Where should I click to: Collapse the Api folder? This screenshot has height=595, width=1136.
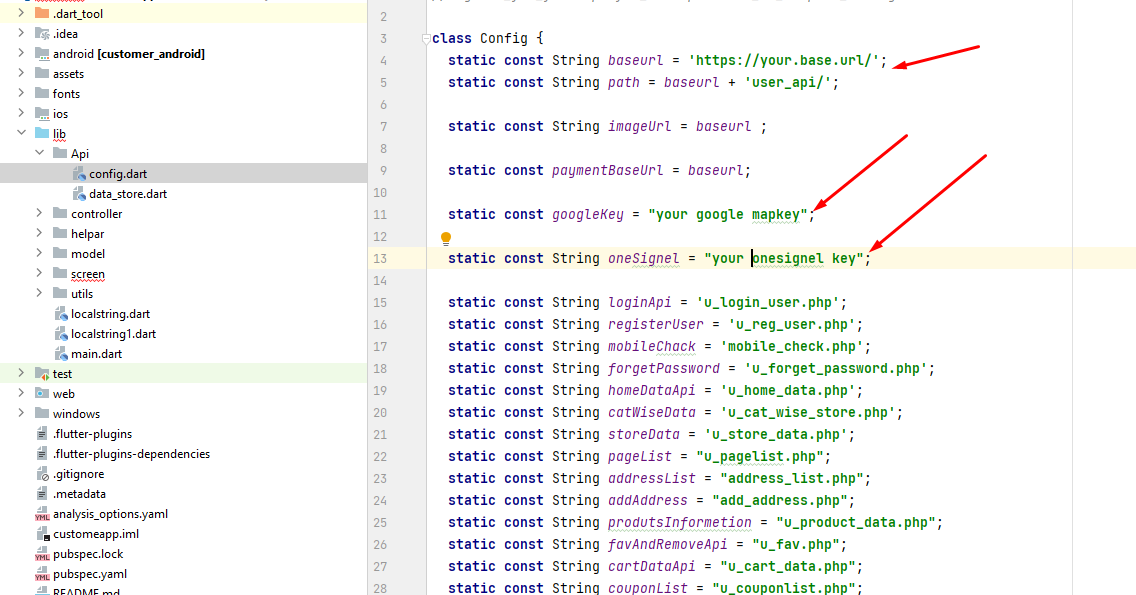pos(39,154)
